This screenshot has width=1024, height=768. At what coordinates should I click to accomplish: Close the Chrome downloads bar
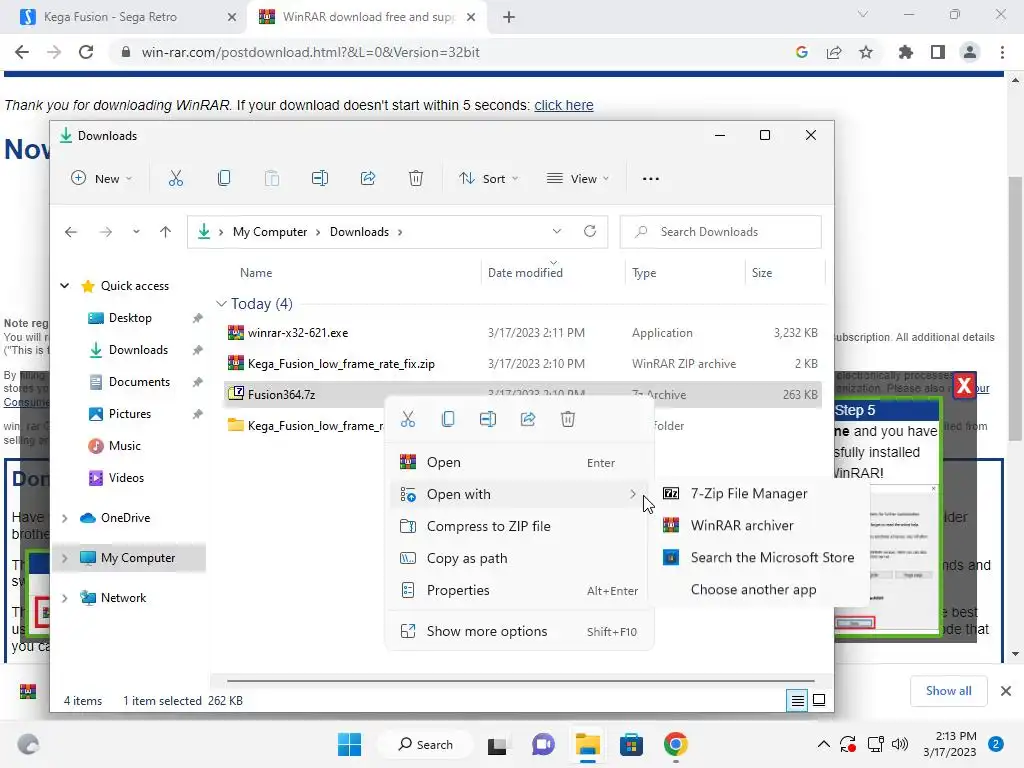coord(1006,691)
